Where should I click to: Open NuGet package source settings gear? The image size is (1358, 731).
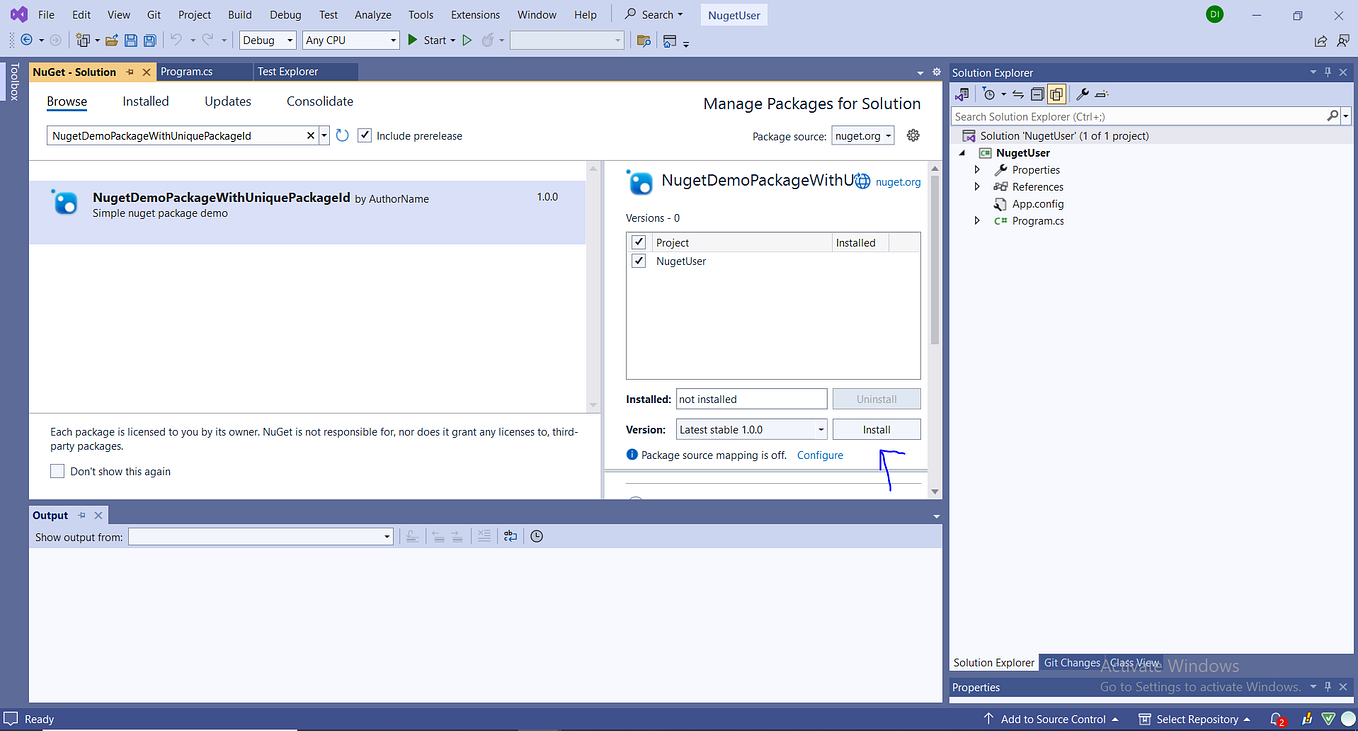click(912, 135)
